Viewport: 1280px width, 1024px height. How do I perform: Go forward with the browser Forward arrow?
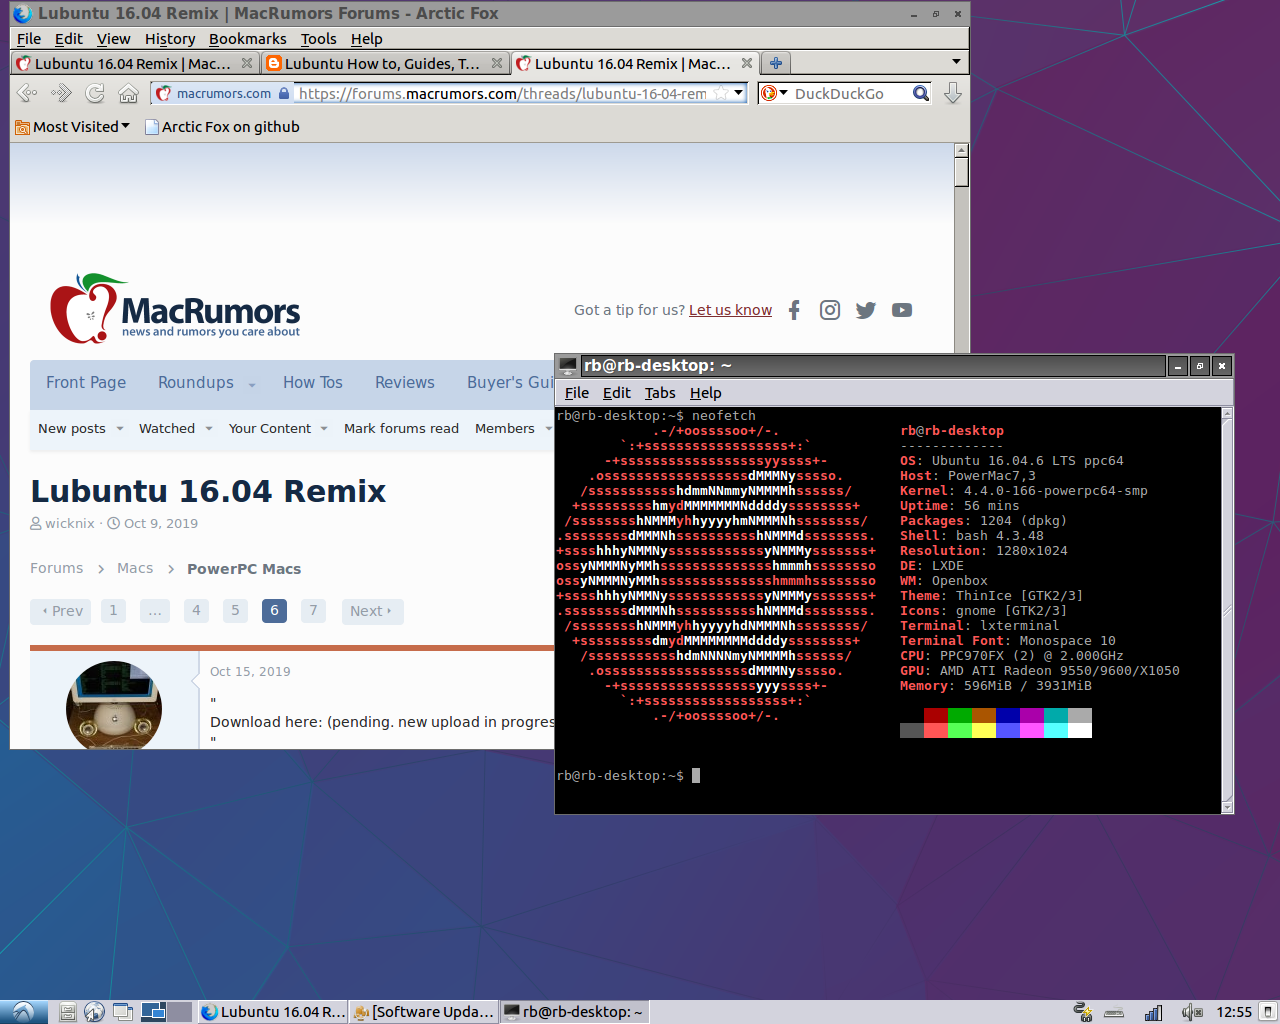61,93
